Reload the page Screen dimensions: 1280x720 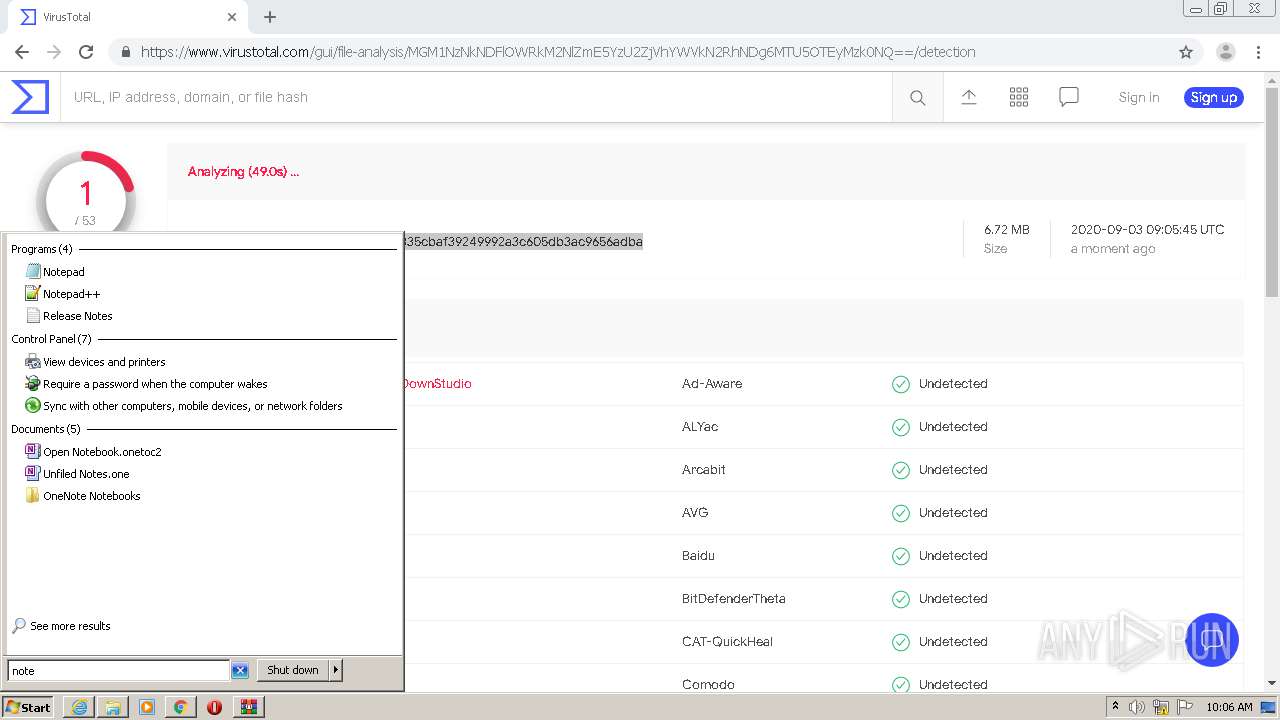pyautogui.click(x=86, y=52)
